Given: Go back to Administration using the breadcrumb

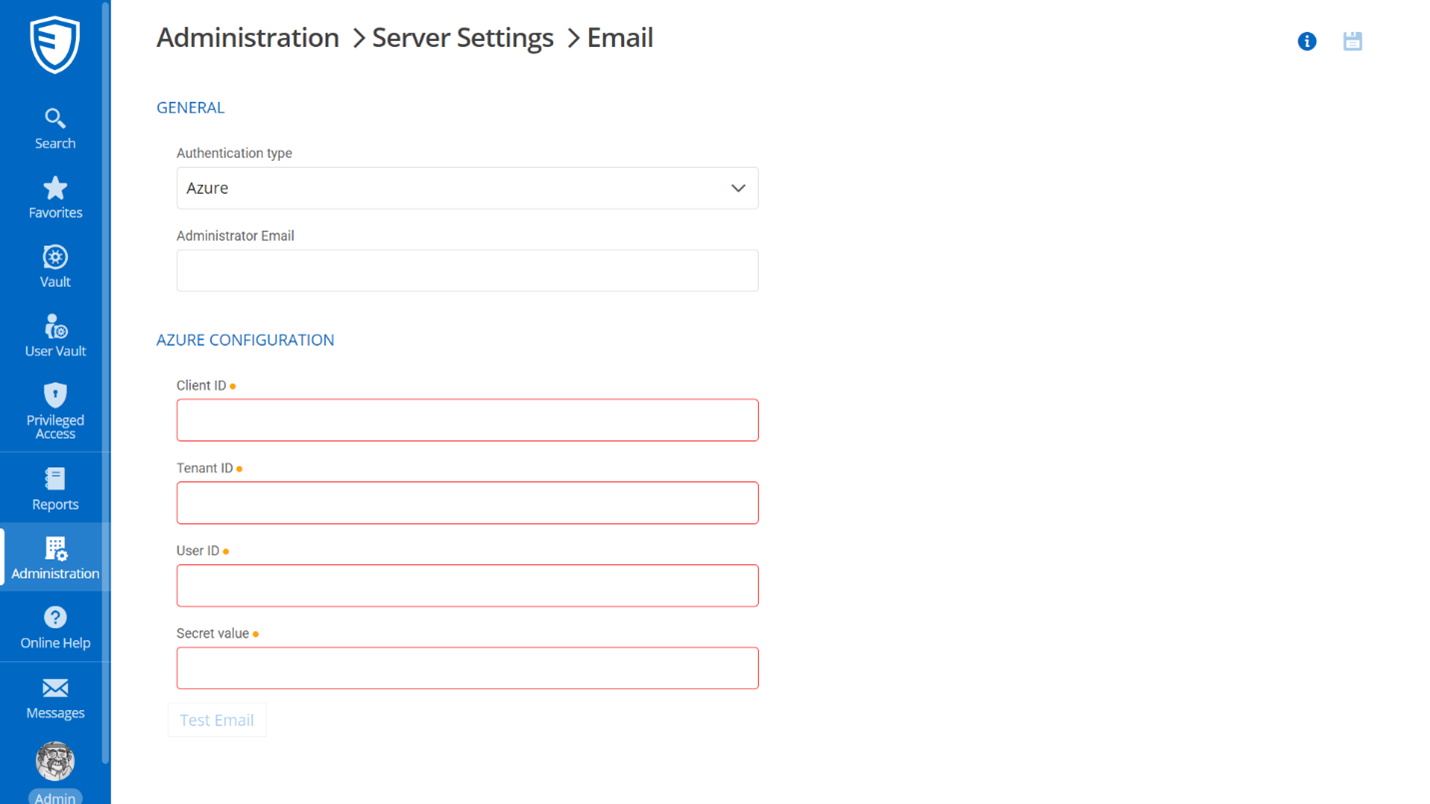Looking at the screenshot, I should tap(247, 38).
